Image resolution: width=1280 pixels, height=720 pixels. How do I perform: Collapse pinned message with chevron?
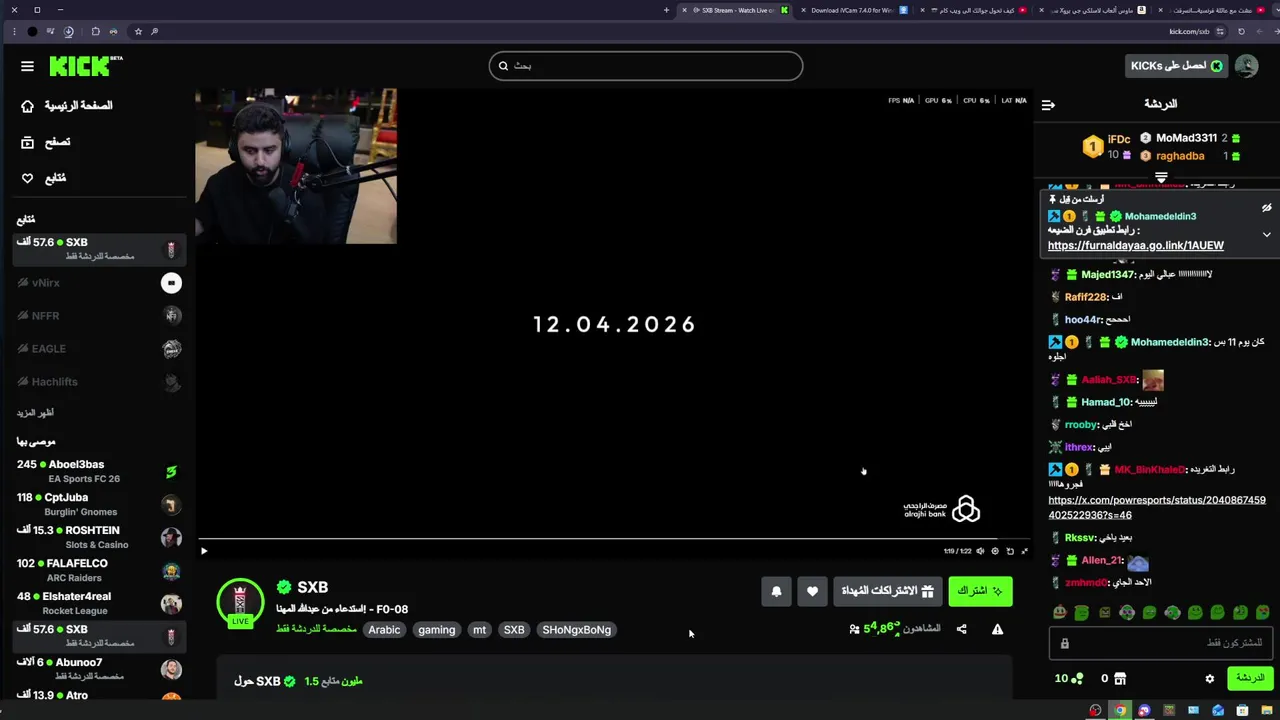tap(1266, 235)
